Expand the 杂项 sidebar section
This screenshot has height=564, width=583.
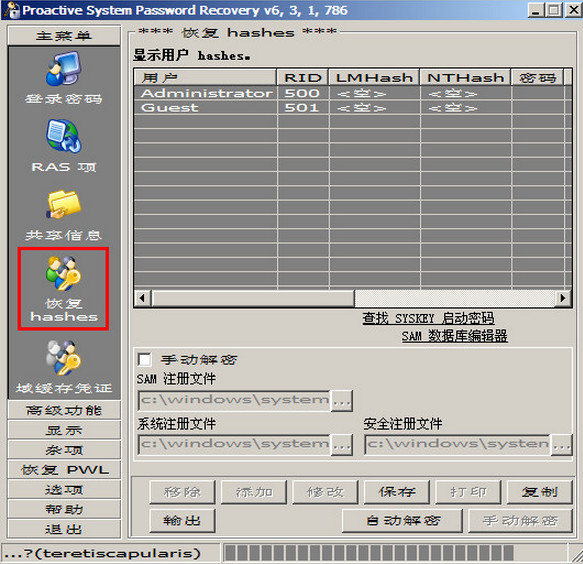coord(64,450)
